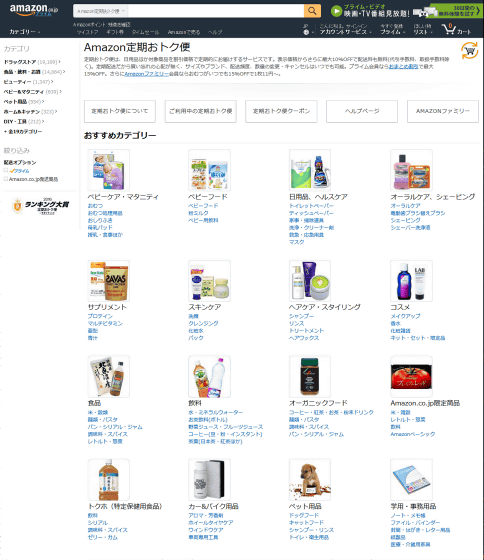Open the ranking award badge in sidebar

click(41, 205)
